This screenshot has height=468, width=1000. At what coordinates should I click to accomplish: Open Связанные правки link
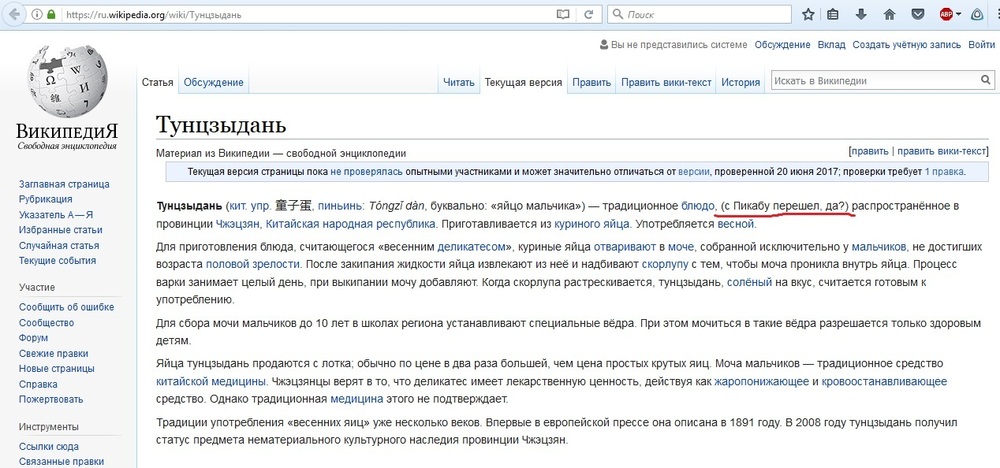click(x=61, y=462)
